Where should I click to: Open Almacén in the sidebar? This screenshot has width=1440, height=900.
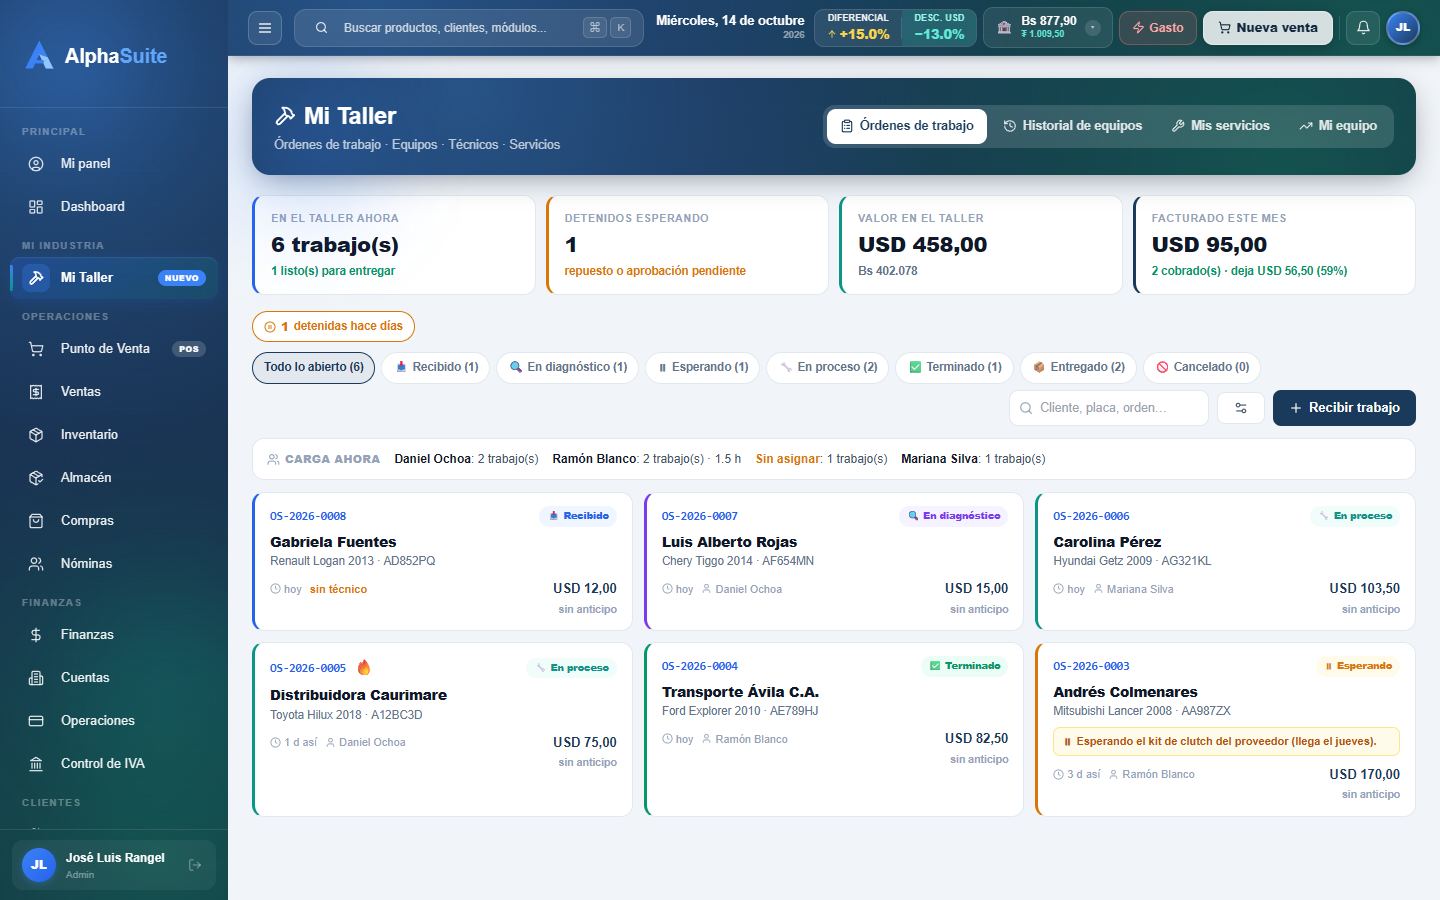coord(114,478)
